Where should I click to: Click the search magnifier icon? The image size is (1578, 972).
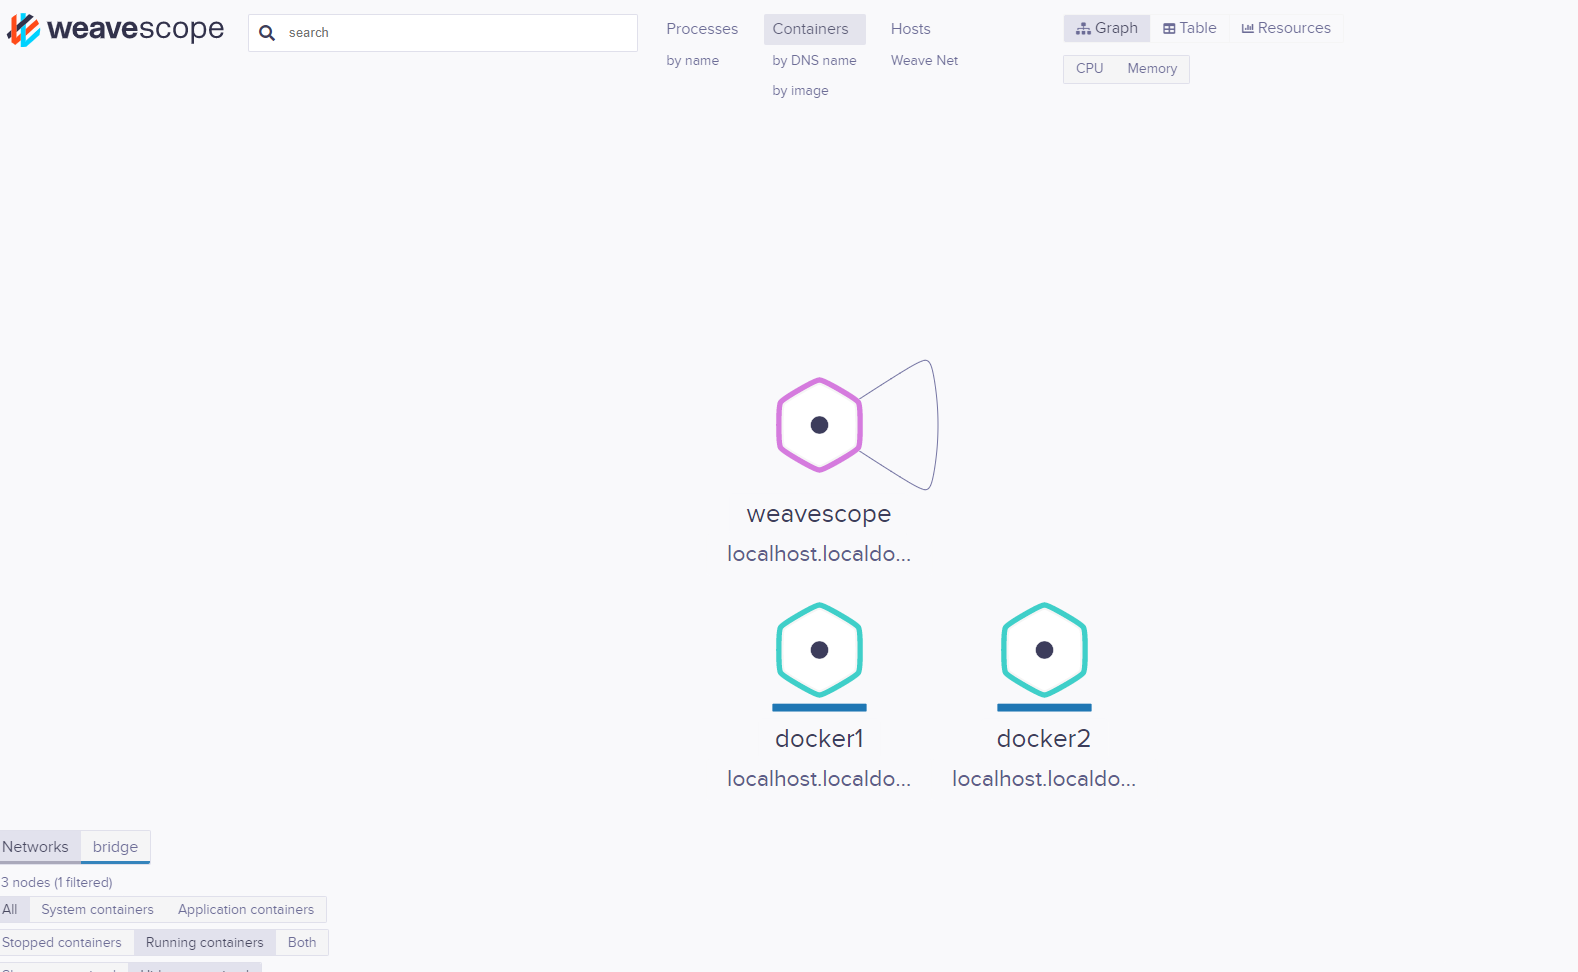[267, 33]
